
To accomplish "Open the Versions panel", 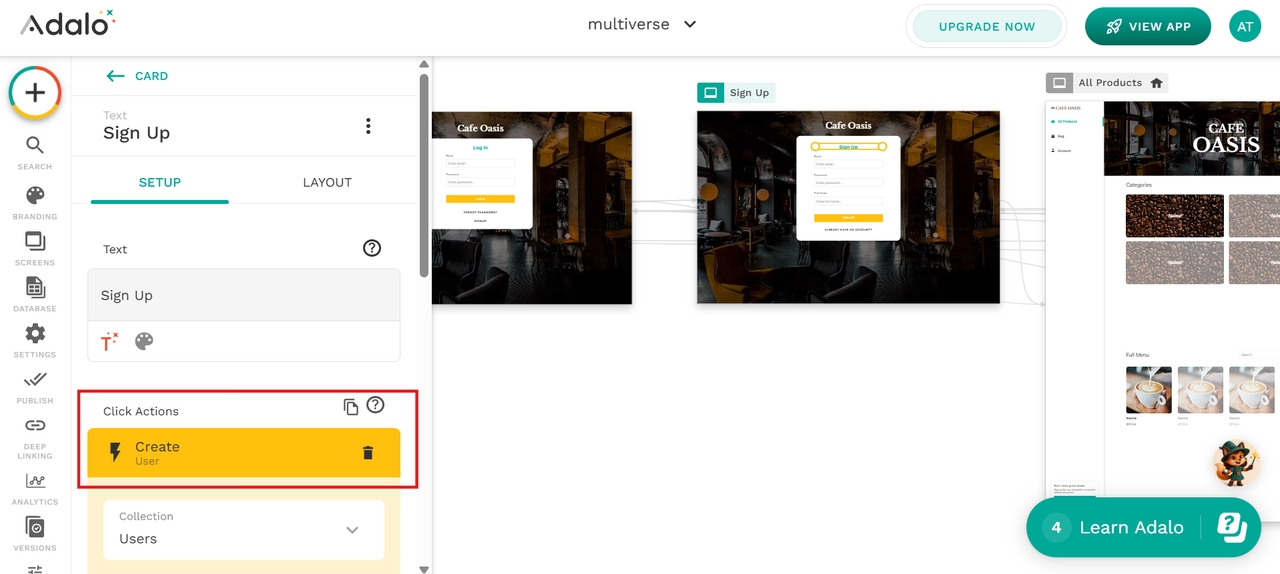I will [x=35, y=535].
